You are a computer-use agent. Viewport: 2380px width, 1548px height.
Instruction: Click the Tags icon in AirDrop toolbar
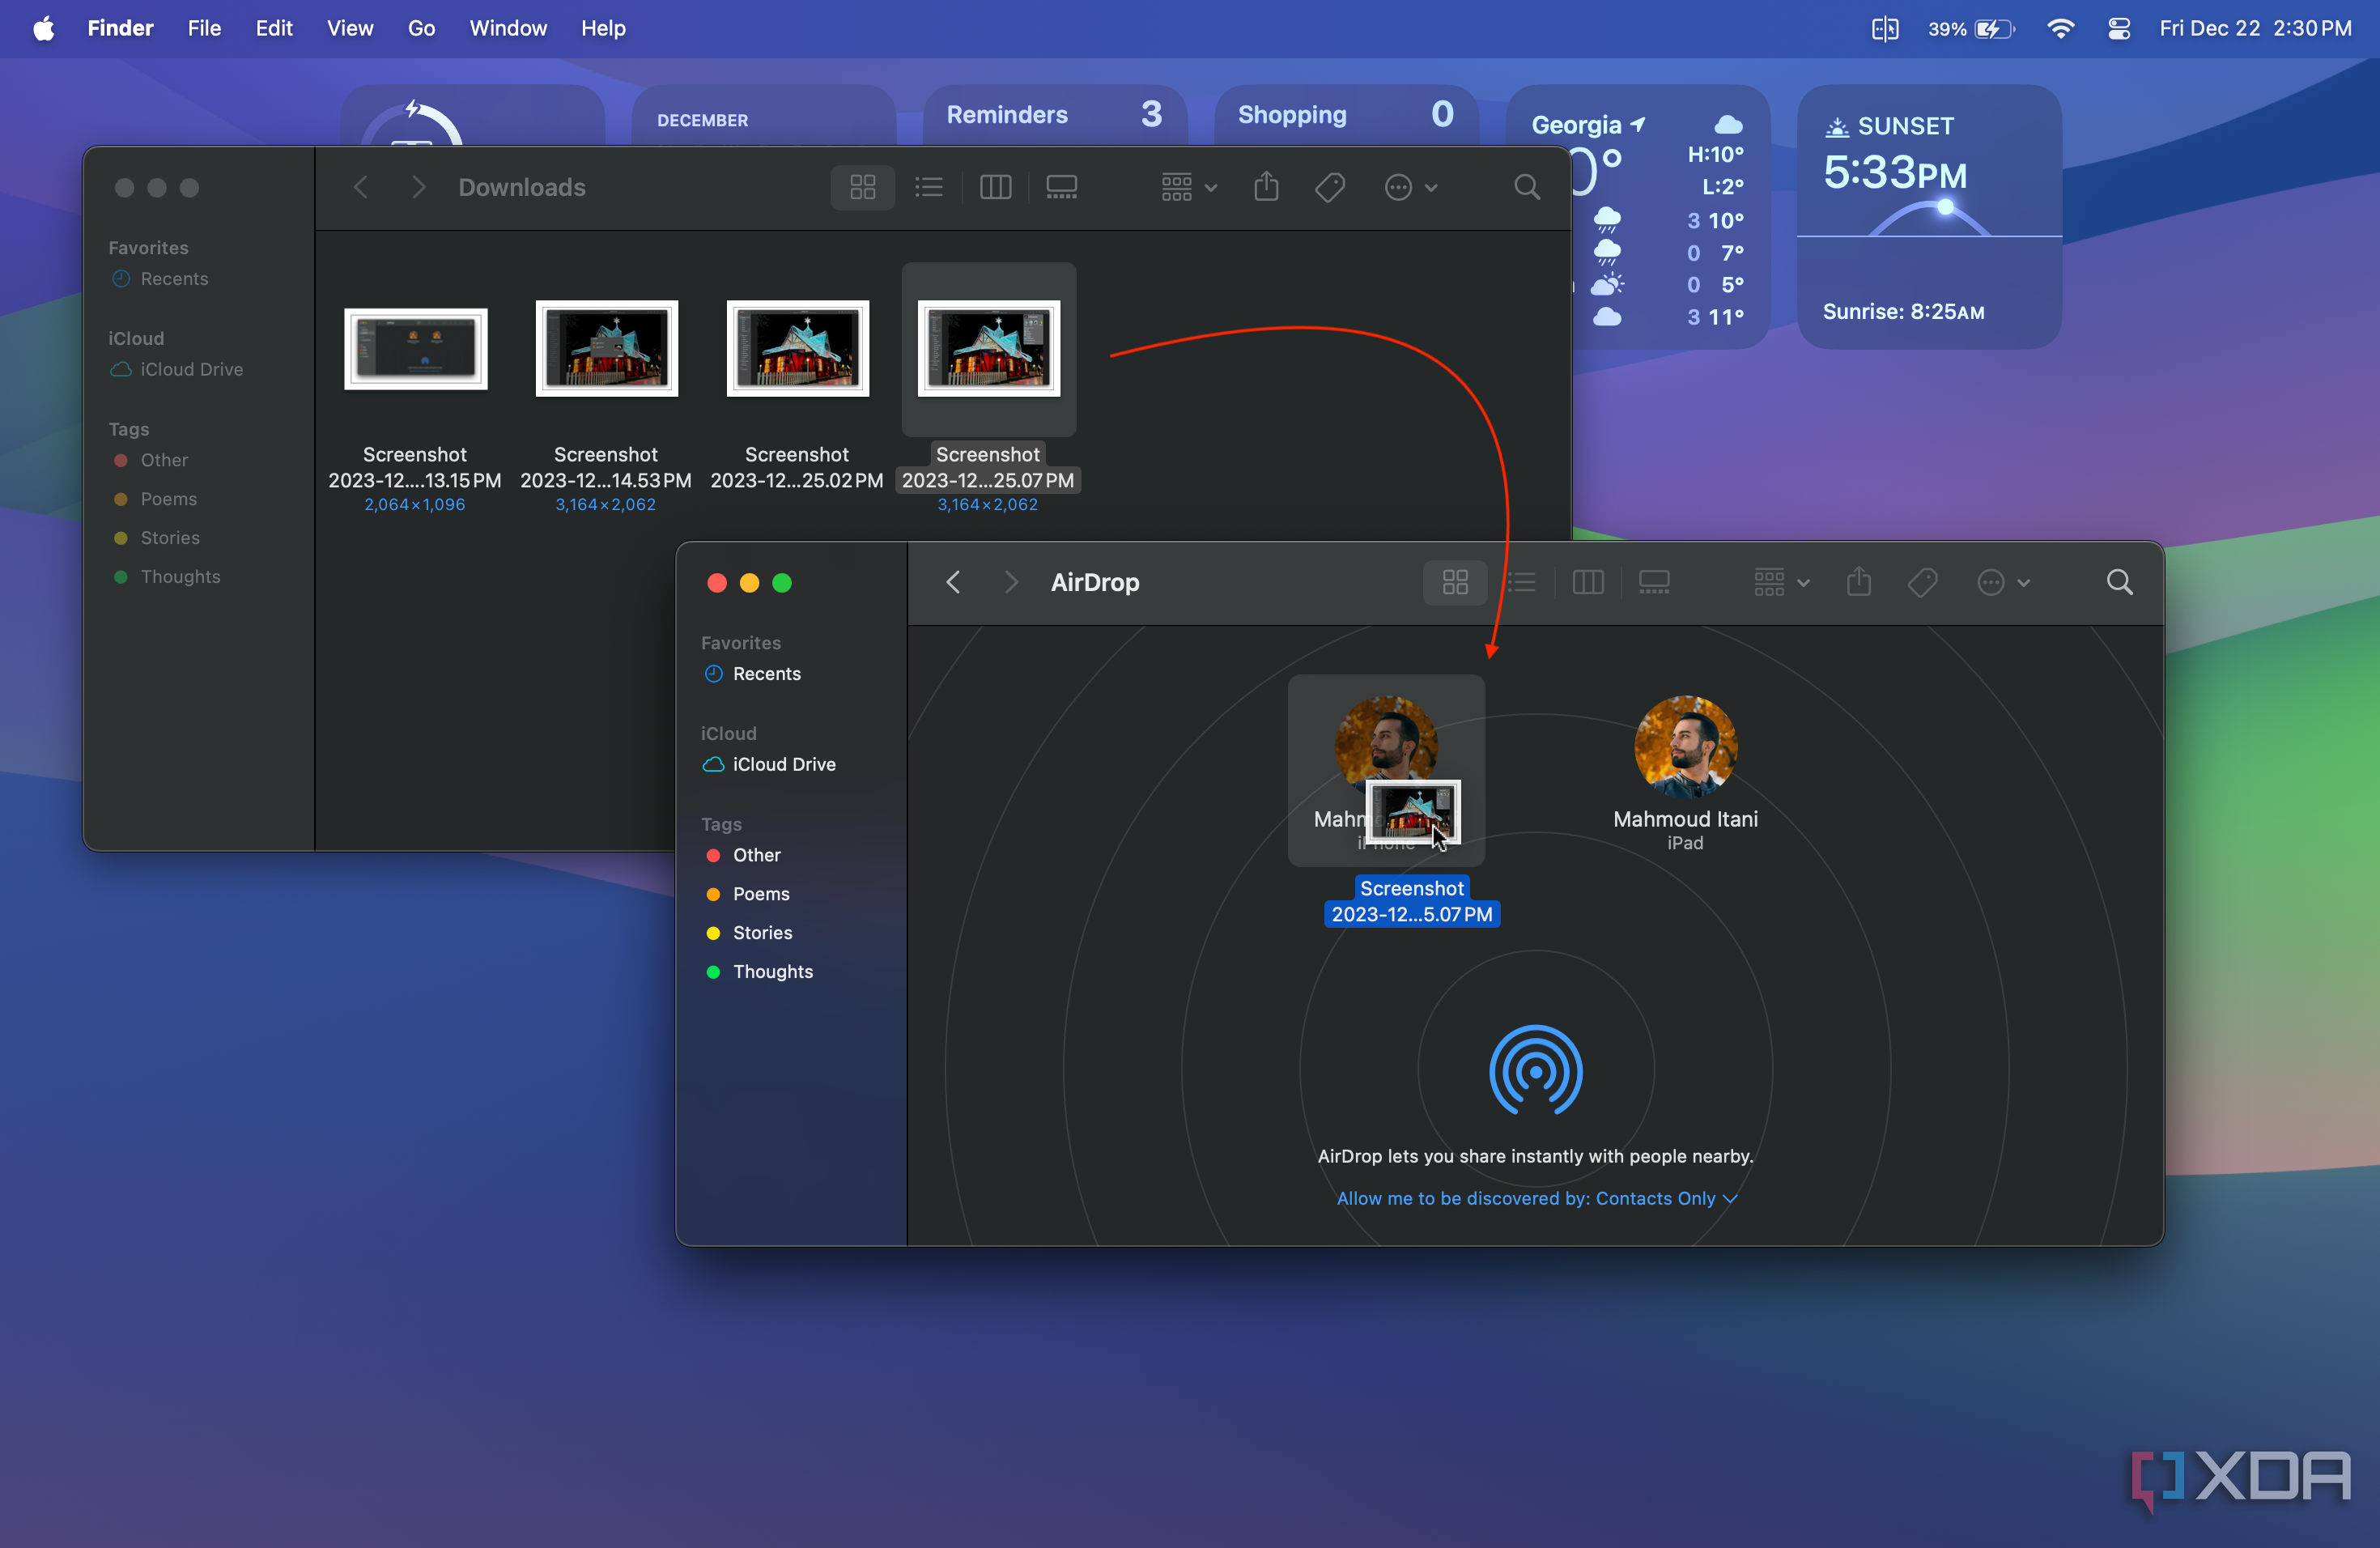point(1922,582)
